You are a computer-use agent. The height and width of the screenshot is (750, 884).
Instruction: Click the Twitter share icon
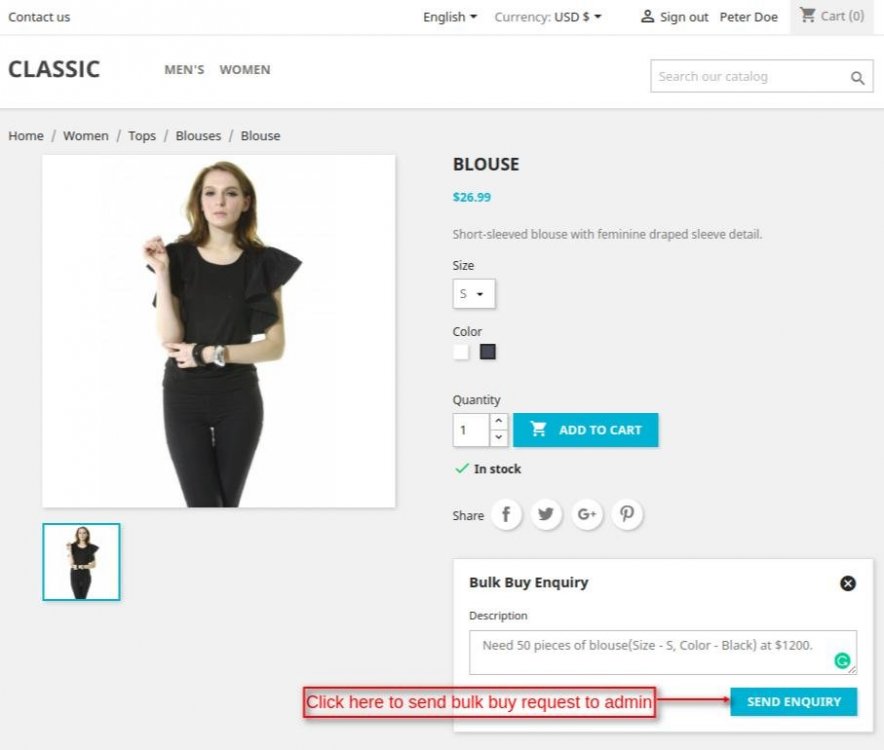tap(546, 515)
